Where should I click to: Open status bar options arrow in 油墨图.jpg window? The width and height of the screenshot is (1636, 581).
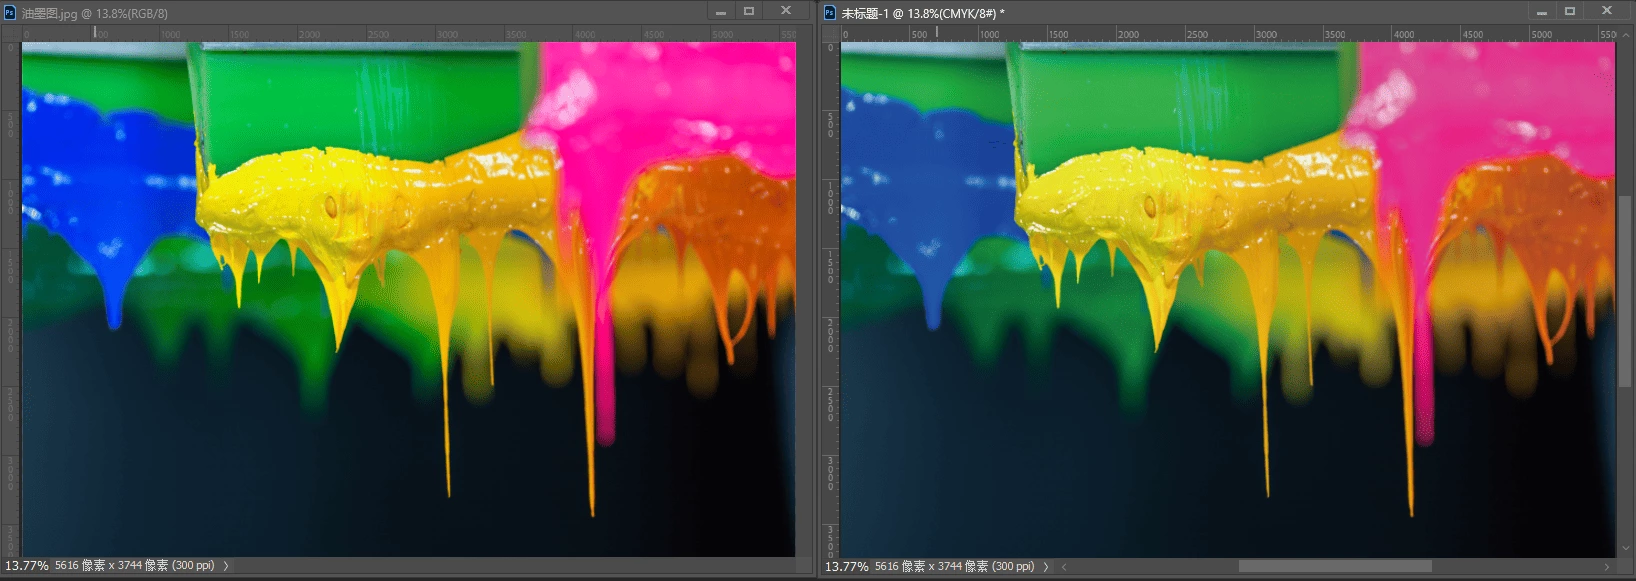pyautogui.click(x=226, y=566)
